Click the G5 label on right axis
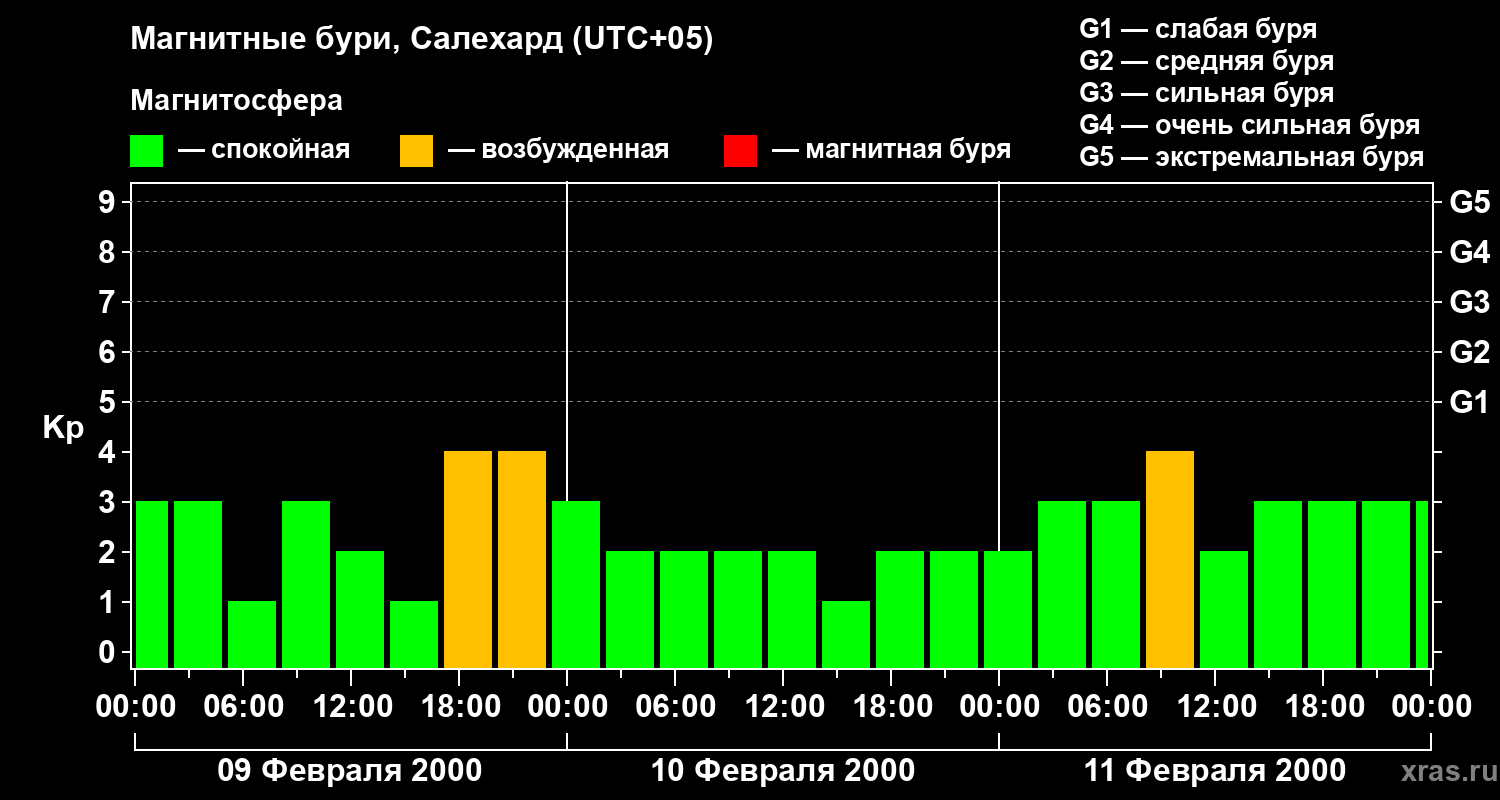This screenshot has height=800, width=1500. pos(1469,202)
